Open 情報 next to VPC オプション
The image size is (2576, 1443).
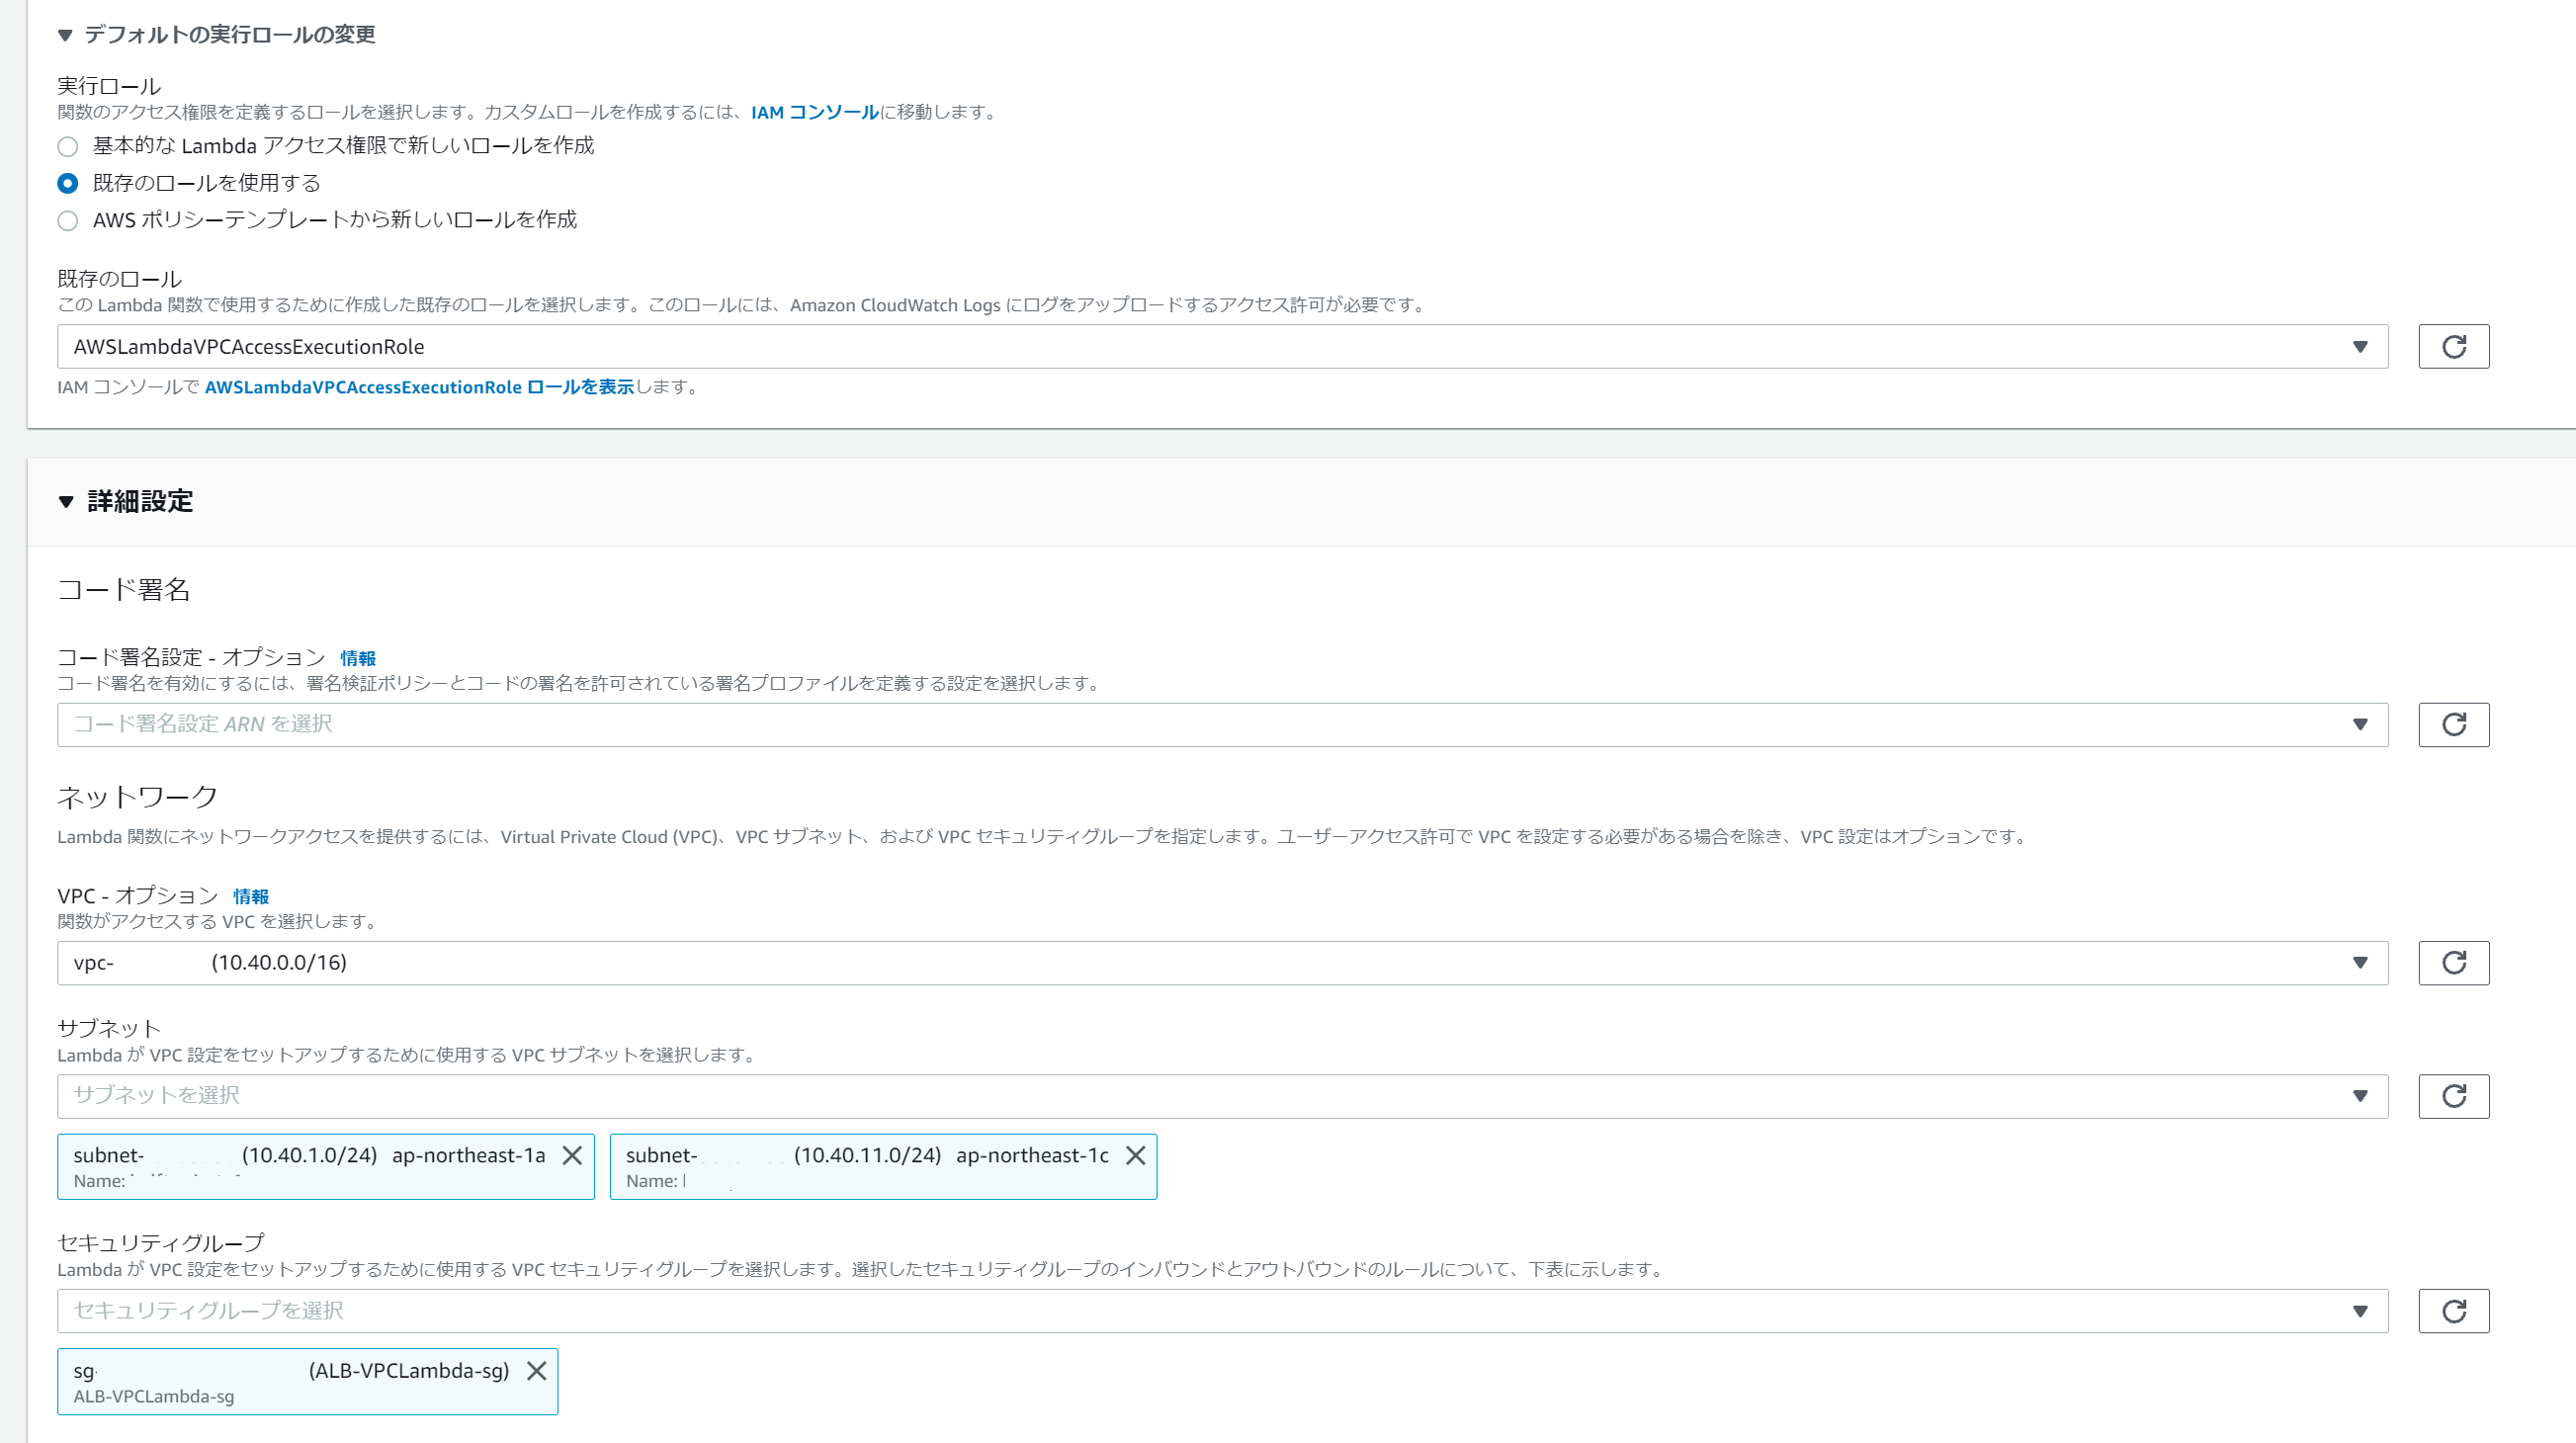point(250,896)
